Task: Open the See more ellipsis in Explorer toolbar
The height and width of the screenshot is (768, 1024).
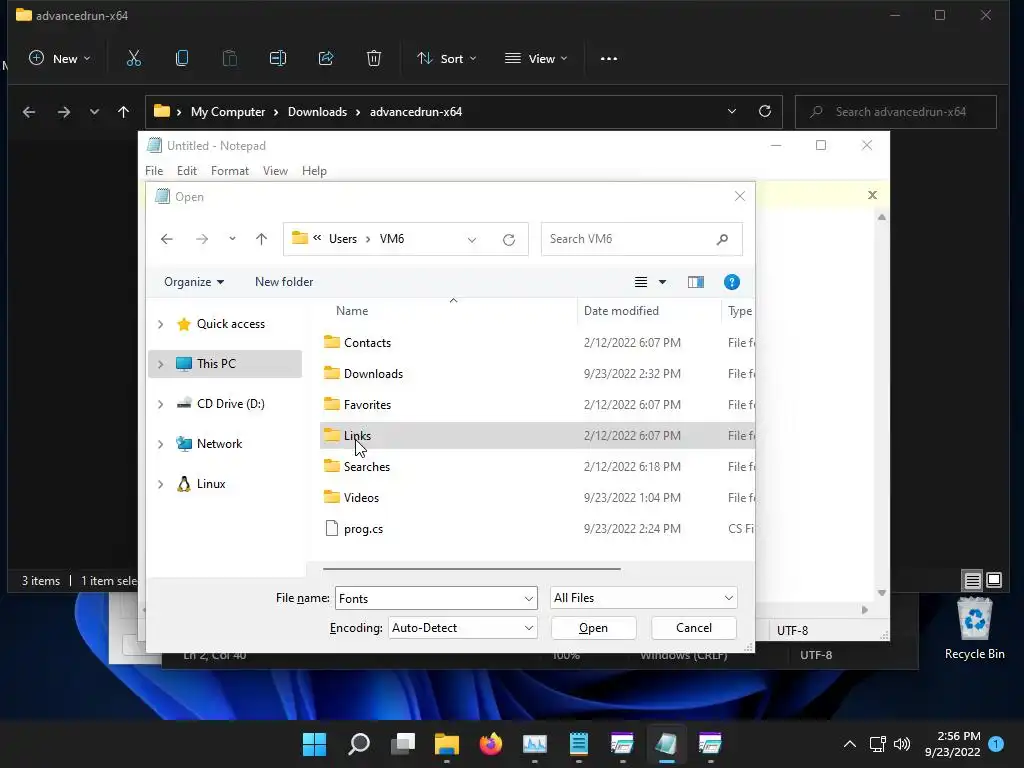Action: pos(609,59)
